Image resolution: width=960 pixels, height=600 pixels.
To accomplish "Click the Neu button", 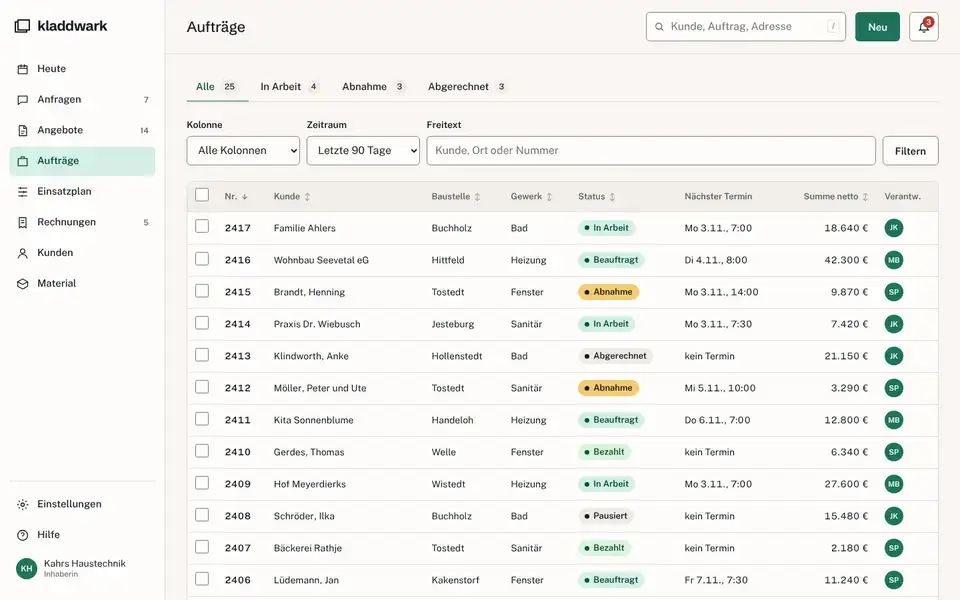I will tap(877, 27).
